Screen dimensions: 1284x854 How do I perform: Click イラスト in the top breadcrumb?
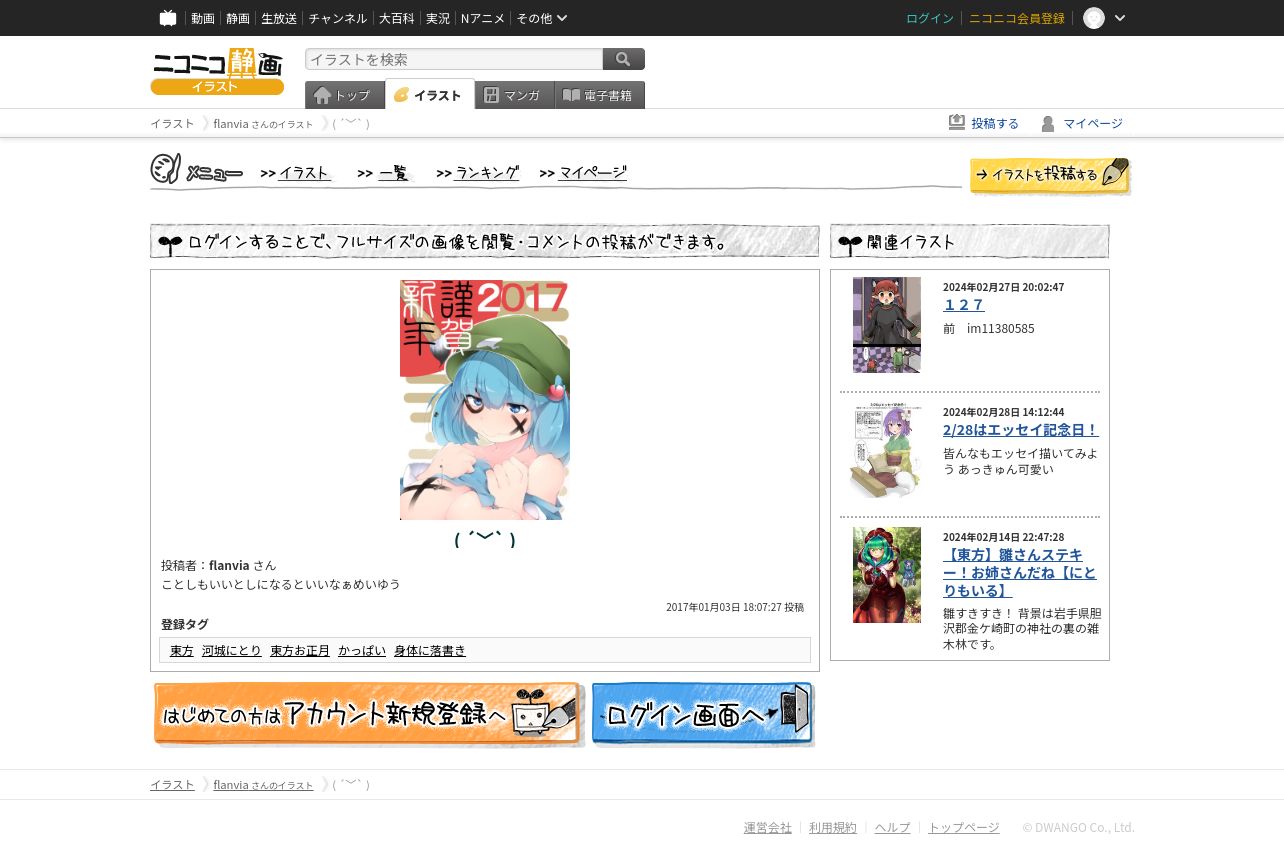[x=172, y=124]
